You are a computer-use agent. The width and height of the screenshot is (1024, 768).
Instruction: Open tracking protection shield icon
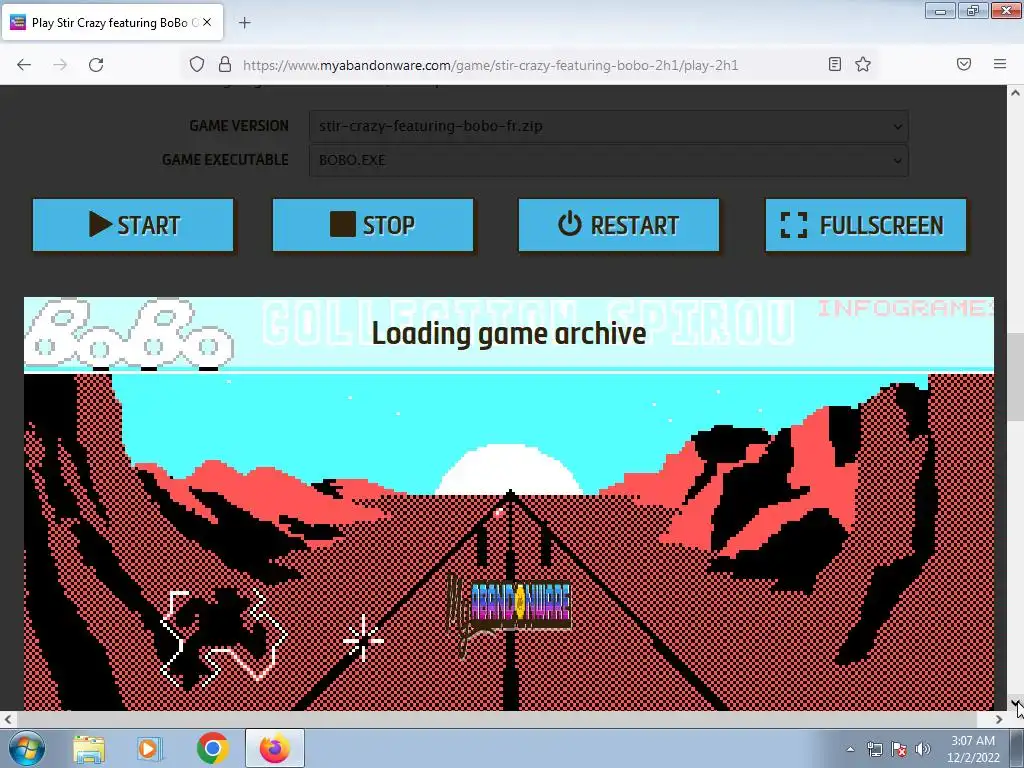tap(197, 64)
